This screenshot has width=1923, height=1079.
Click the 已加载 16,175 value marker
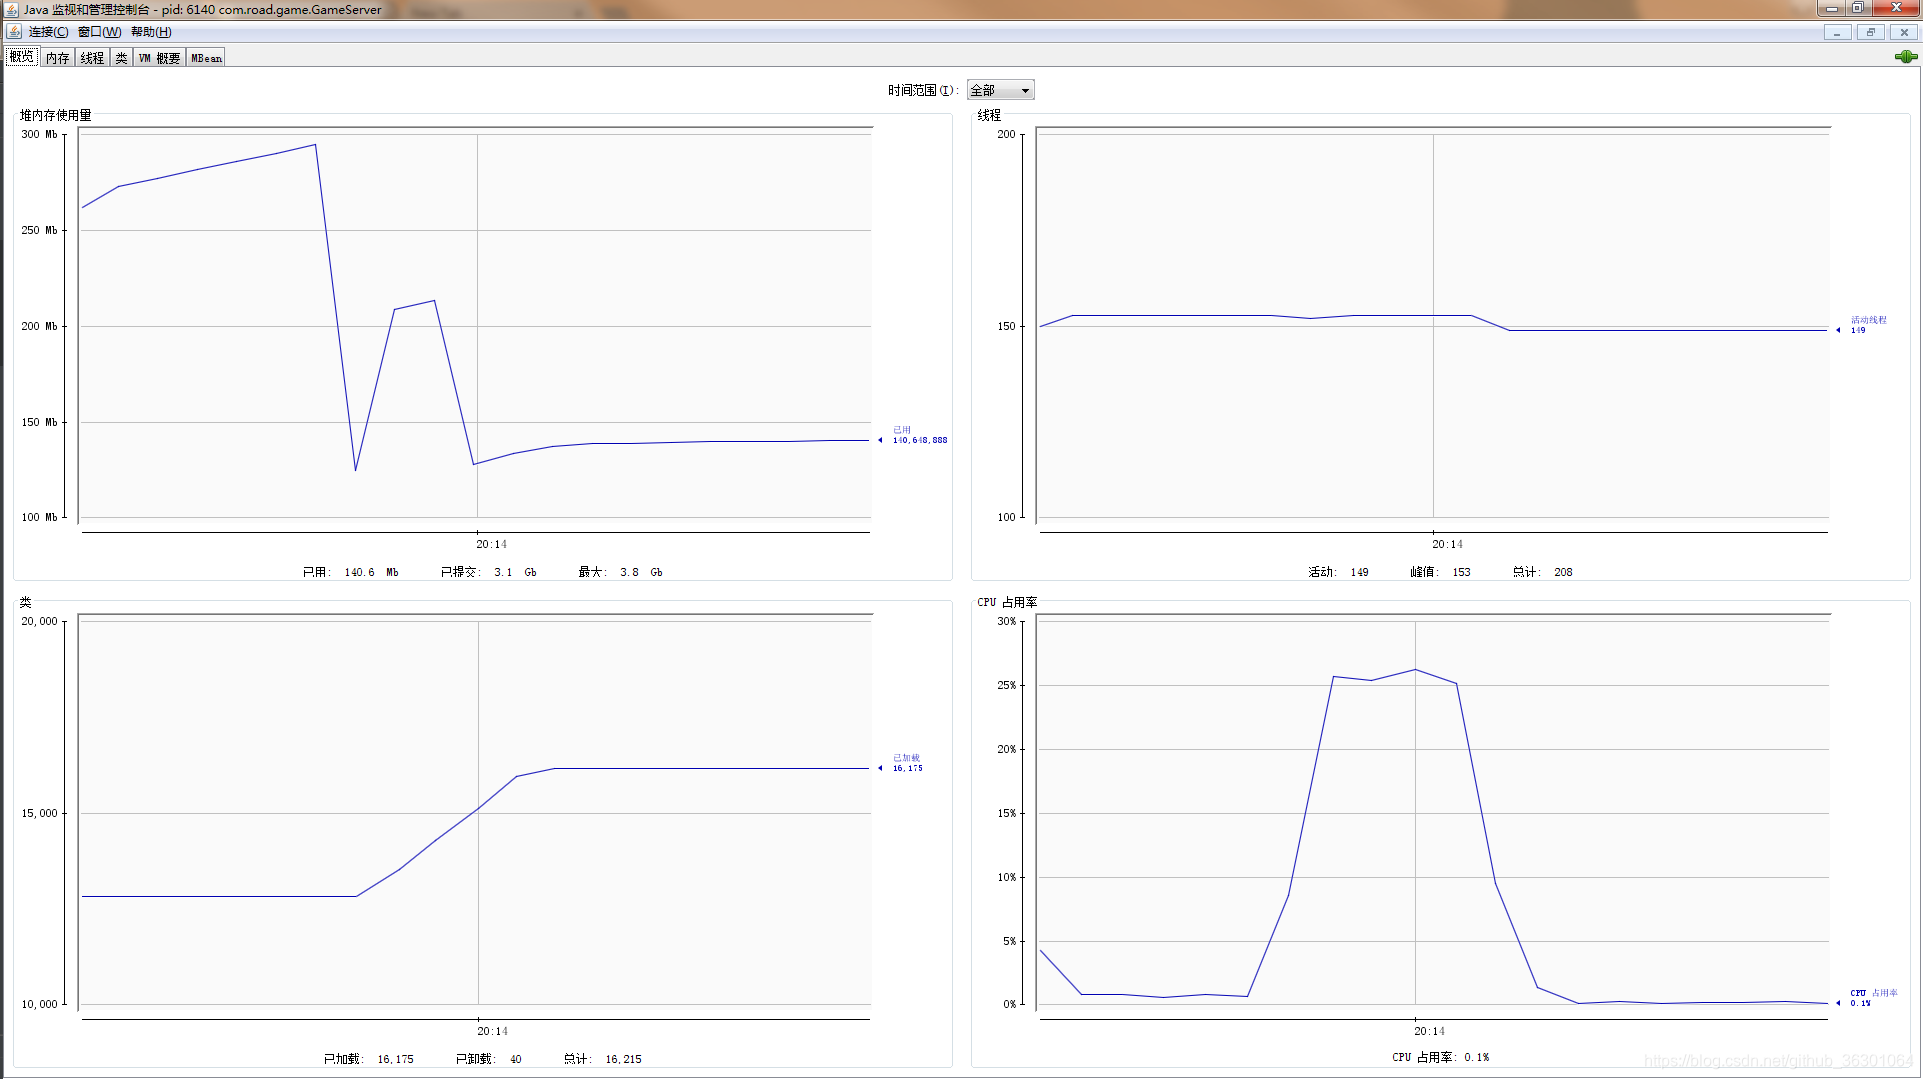coord(901,763)
